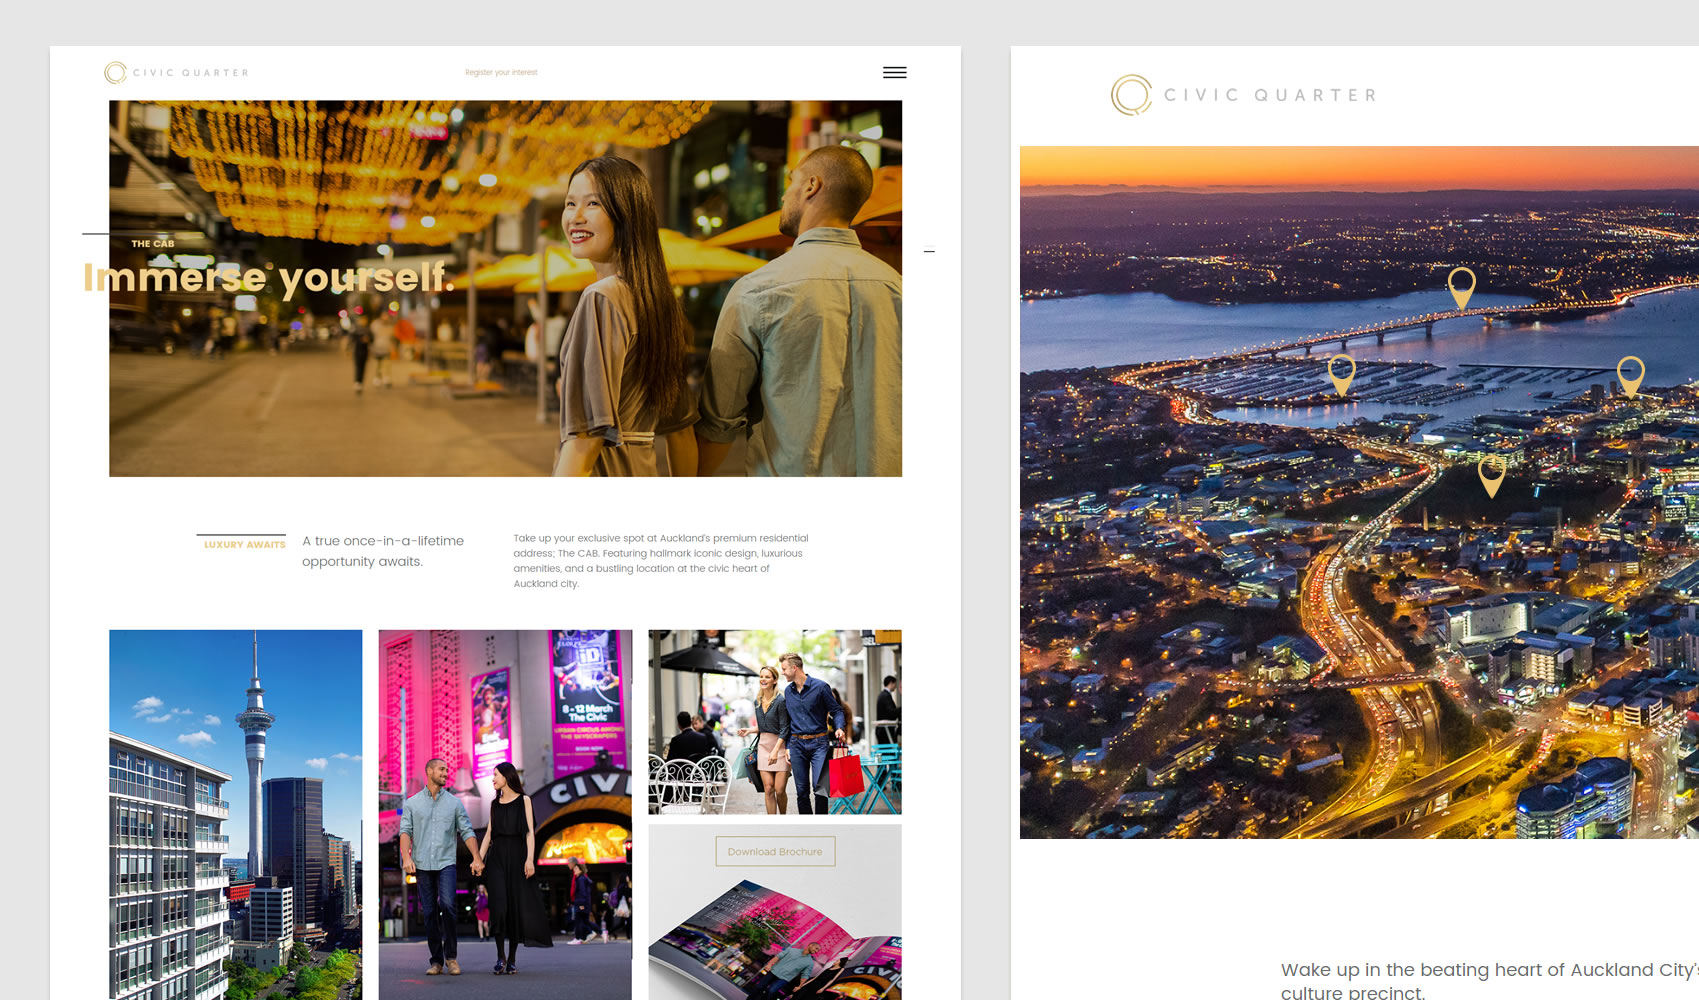This screenshot has height=1000, width=1699.
Task: Open the Sky Tower photo thumbnail
Action: 236,814
